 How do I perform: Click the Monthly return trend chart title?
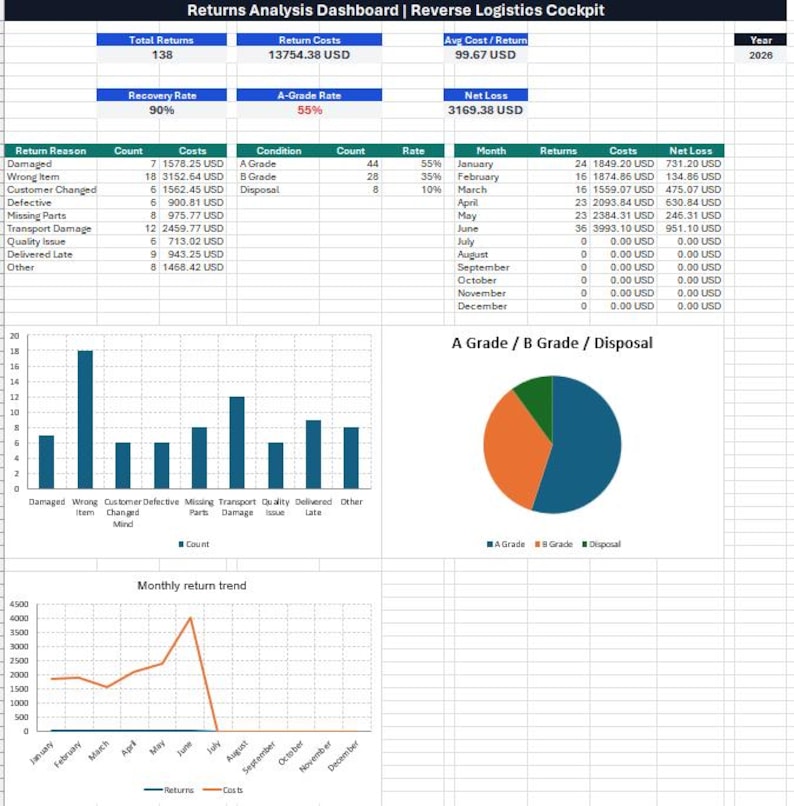click(192, 585)
